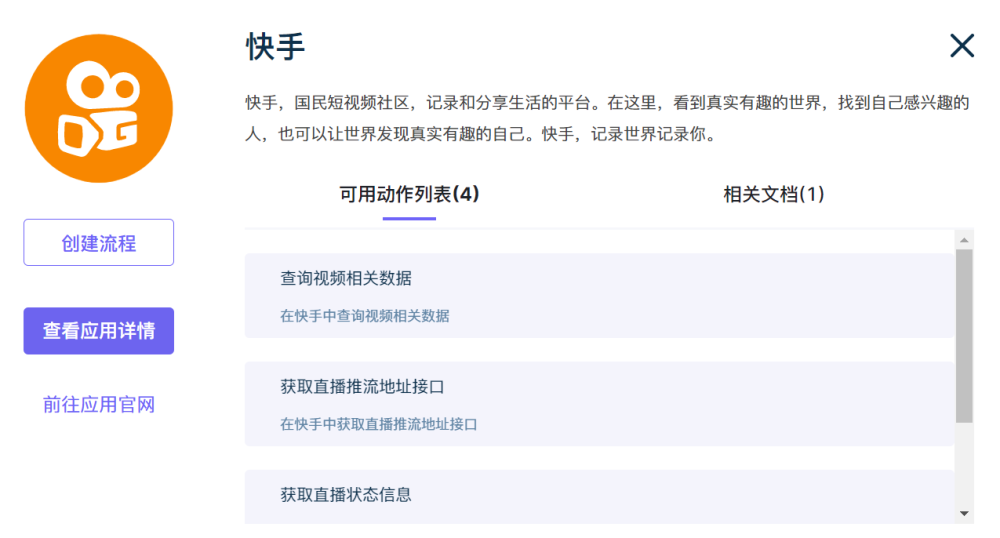Open 查看应用详情 for the app
Image resolution: width=1000 pixels, height=538 pixels.
pyautogui.click(x=99, y=331)
